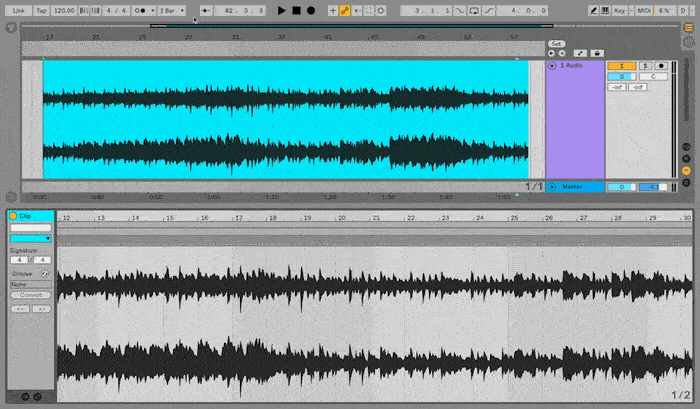Image resolution: width=700 pixels, height=409 pixels.
Task: Toggle the Key map mode button
Action: pos(619,10)
